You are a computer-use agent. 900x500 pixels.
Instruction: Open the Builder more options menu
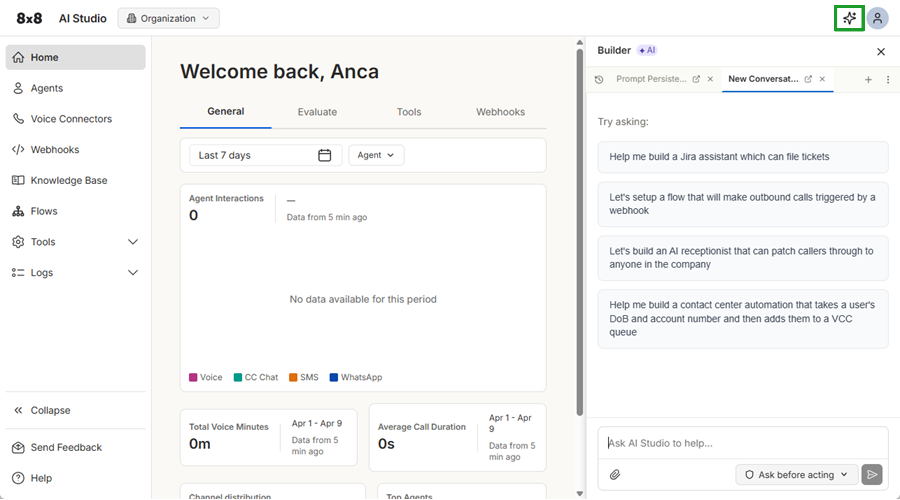(888, 80)
